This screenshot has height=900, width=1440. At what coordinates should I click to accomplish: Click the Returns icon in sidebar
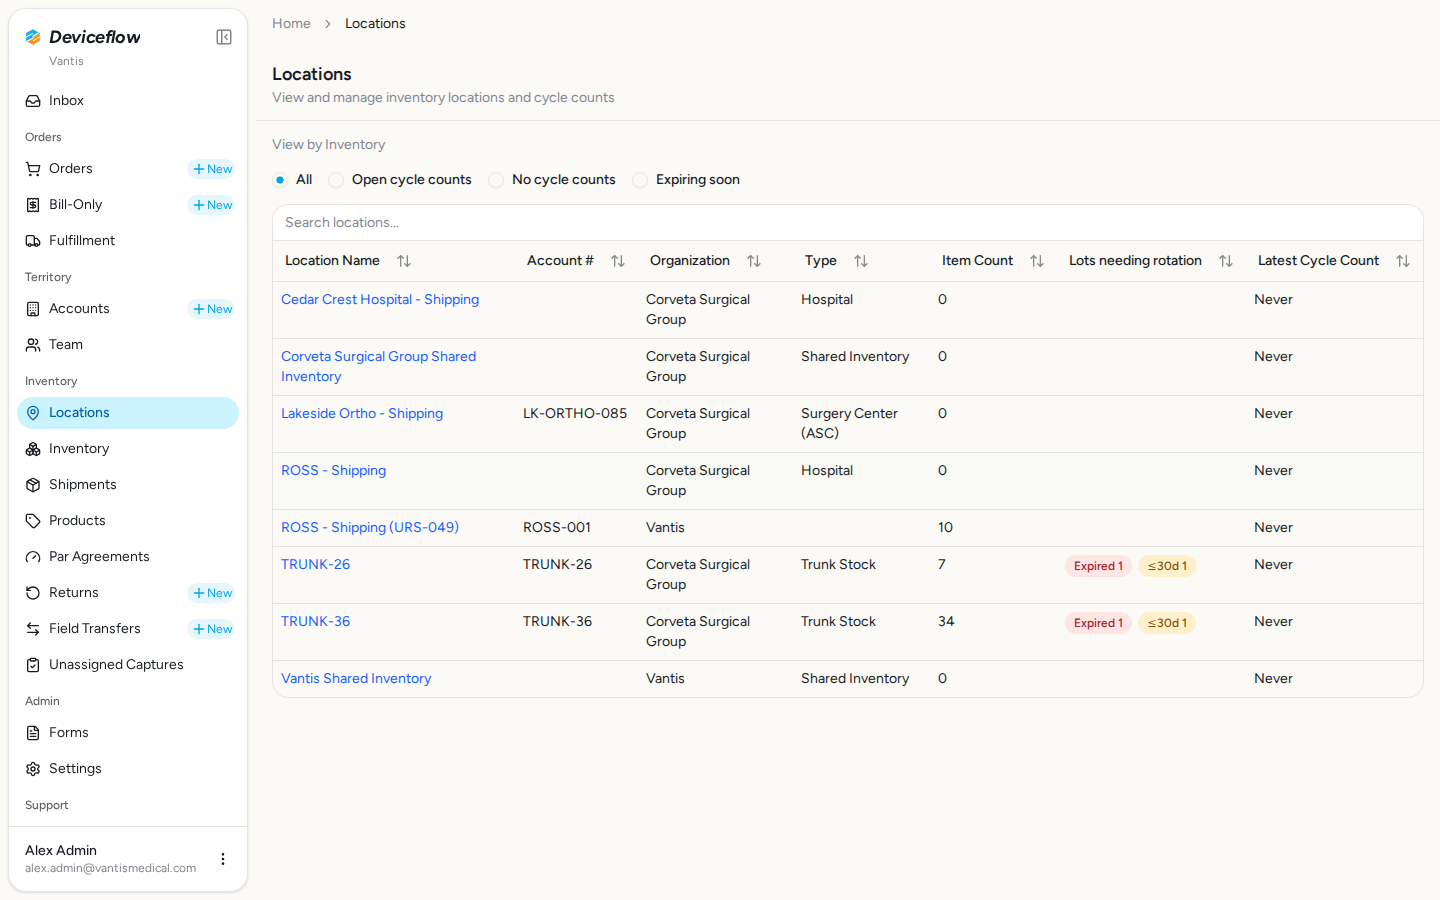coord(33,593)
